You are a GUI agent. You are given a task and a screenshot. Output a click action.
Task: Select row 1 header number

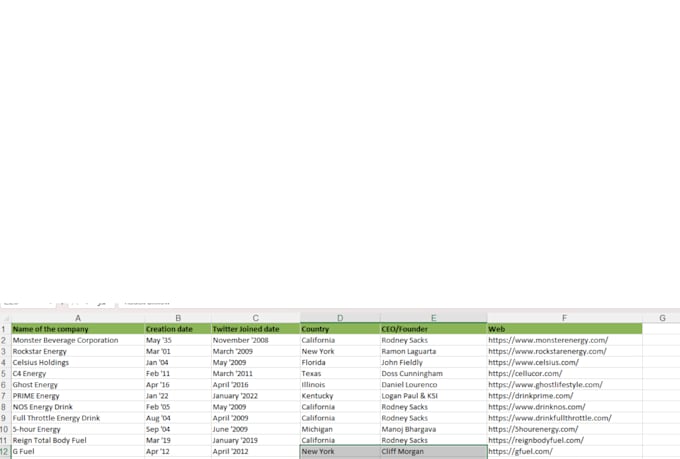tap(5, 329)
